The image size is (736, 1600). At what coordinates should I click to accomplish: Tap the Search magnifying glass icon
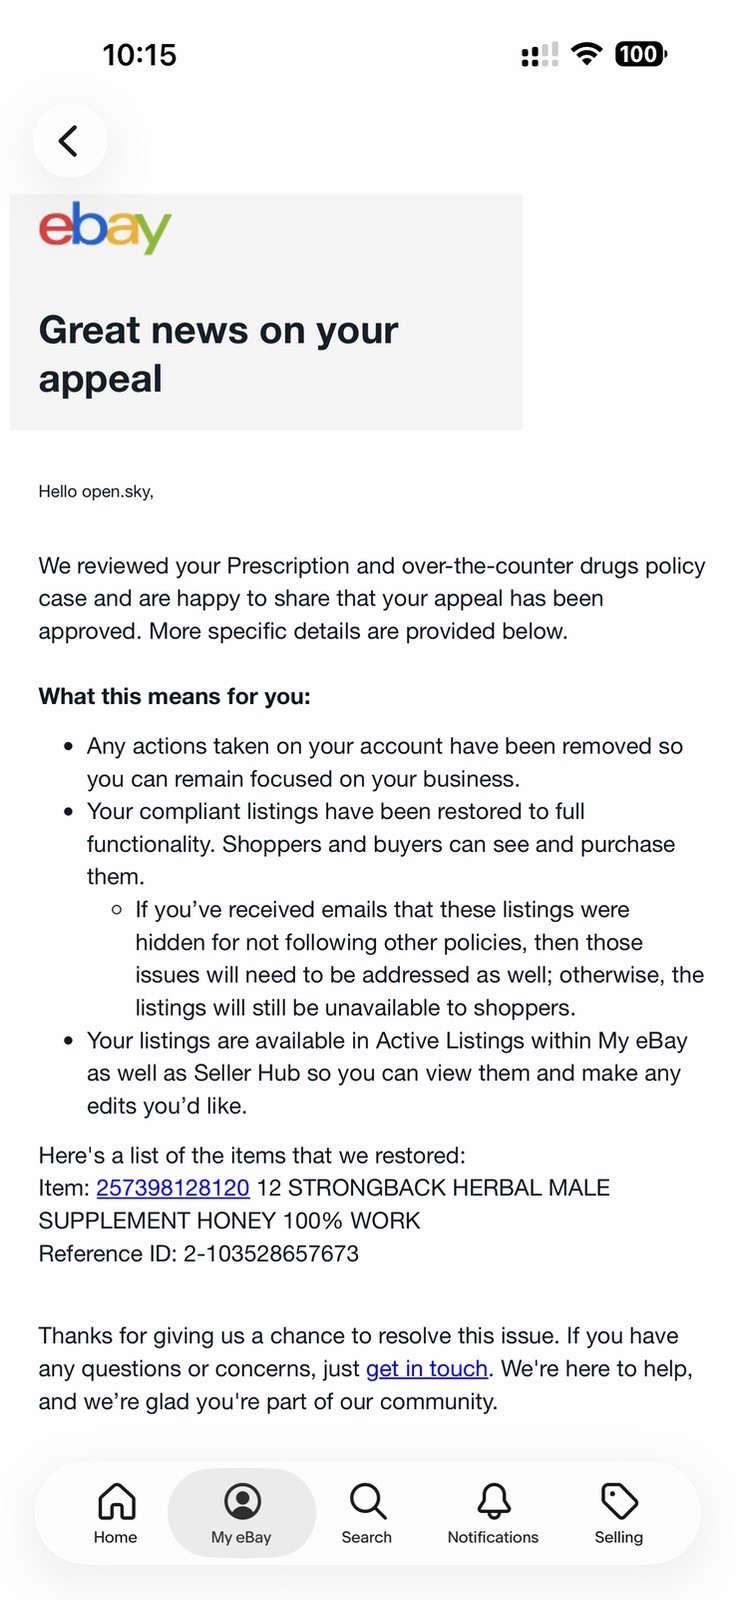click(367, 1501)
